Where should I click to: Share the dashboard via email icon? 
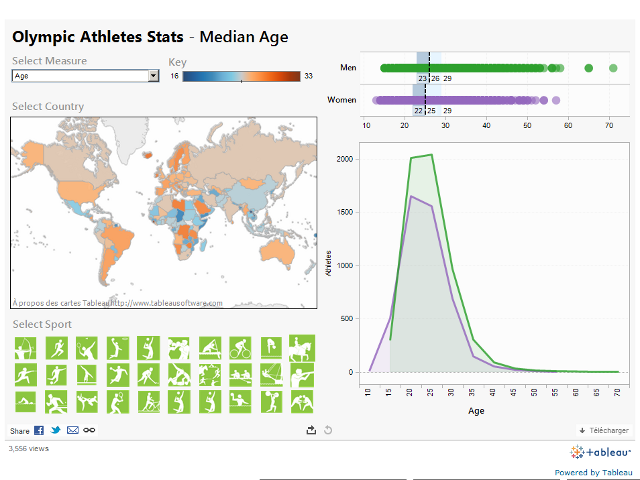pos(72,430)
